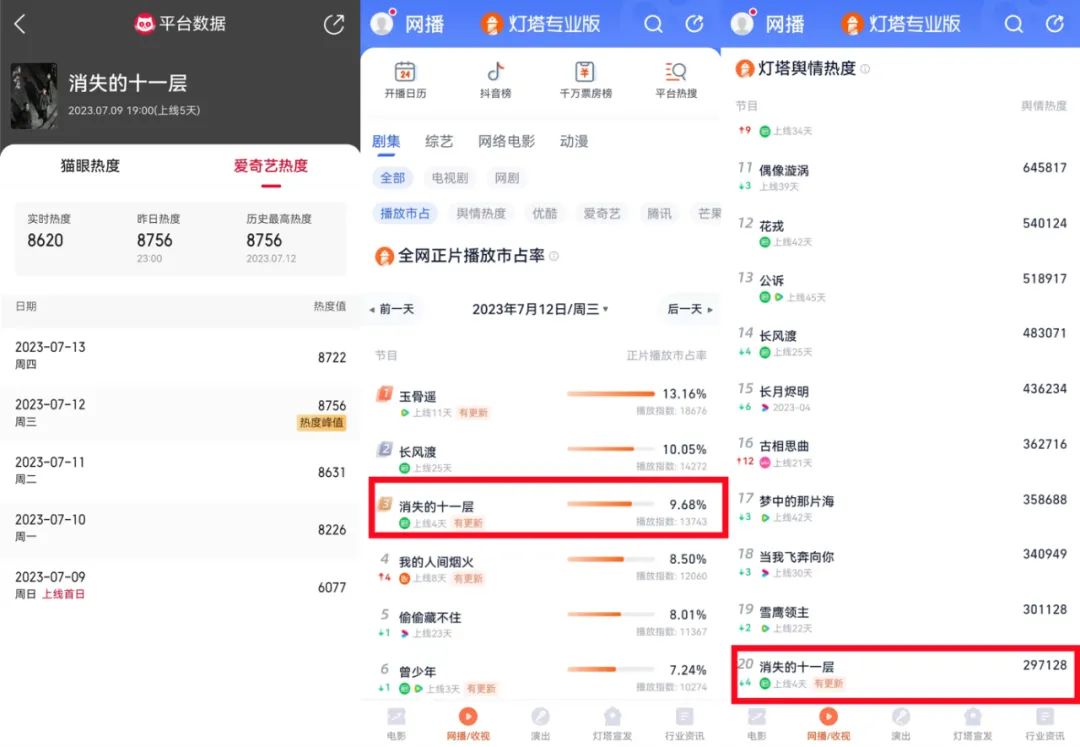
Task: Open 消失的十一层 in the market share list
Action: [548, 507]
